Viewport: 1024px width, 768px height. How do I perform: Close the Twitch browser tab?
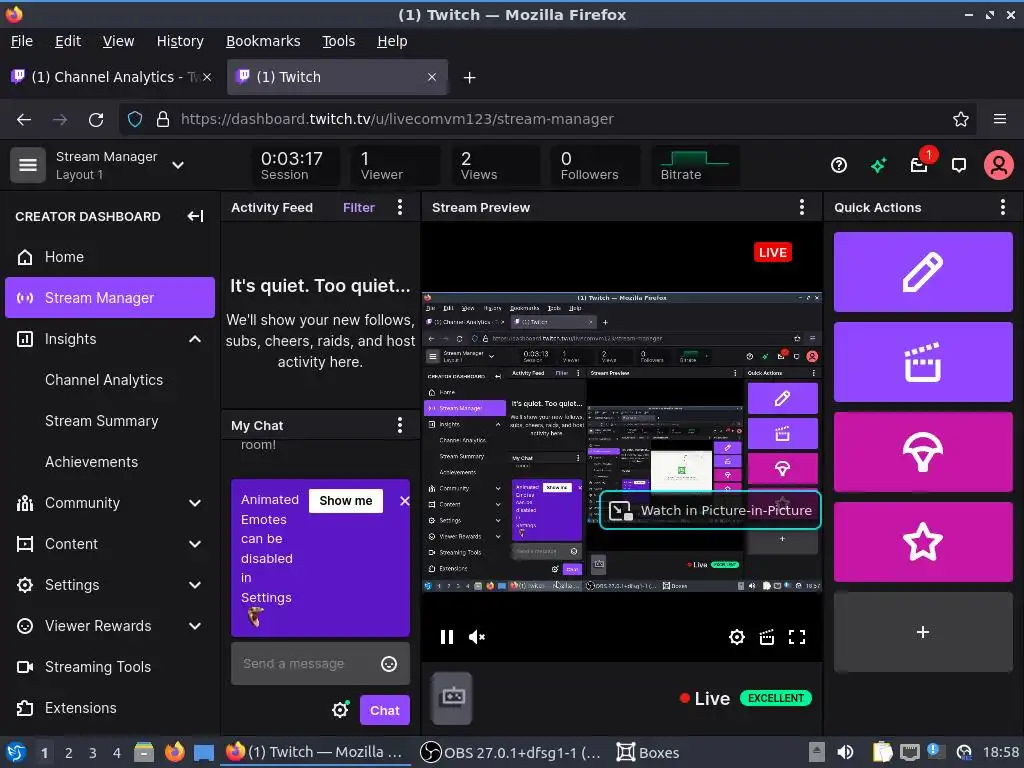point(432,77)
